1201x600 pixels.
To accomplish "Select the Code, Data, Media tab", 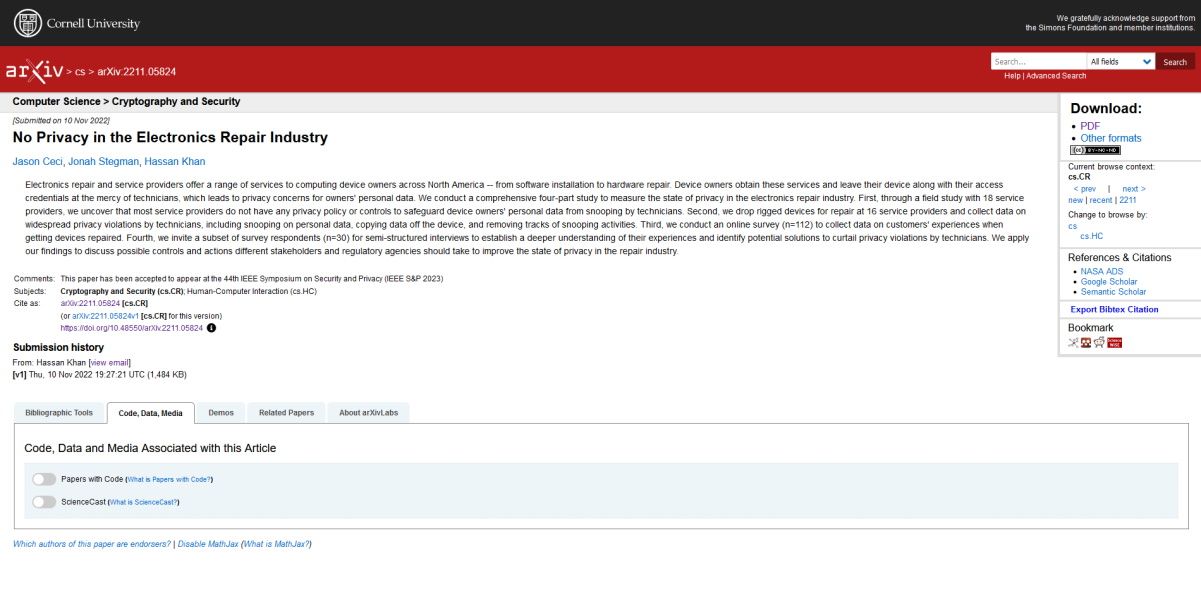I will coord(150,413).
